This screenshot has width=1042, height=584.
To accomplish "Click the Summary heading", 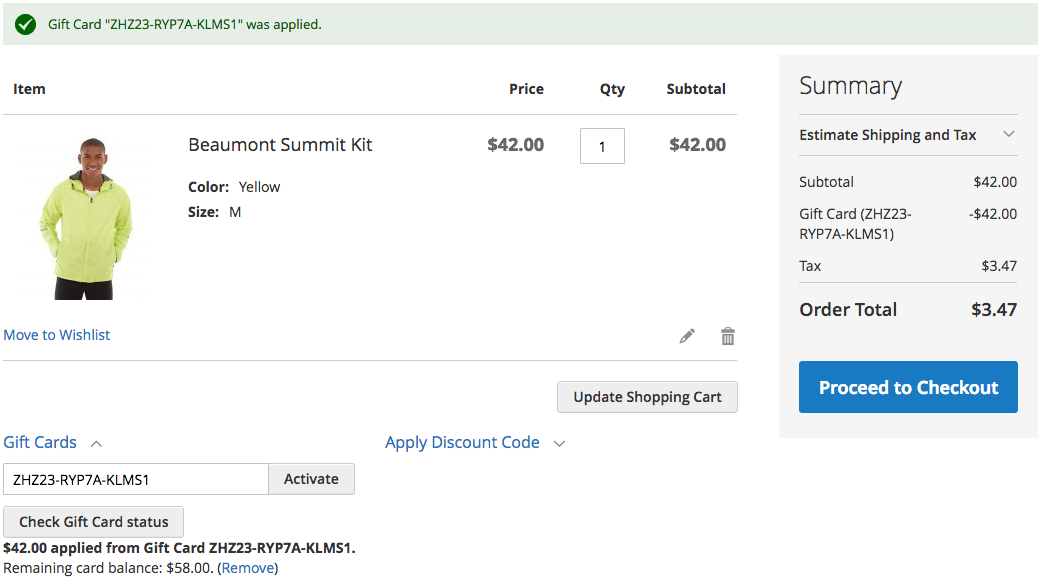I will (x=850, y=86).
